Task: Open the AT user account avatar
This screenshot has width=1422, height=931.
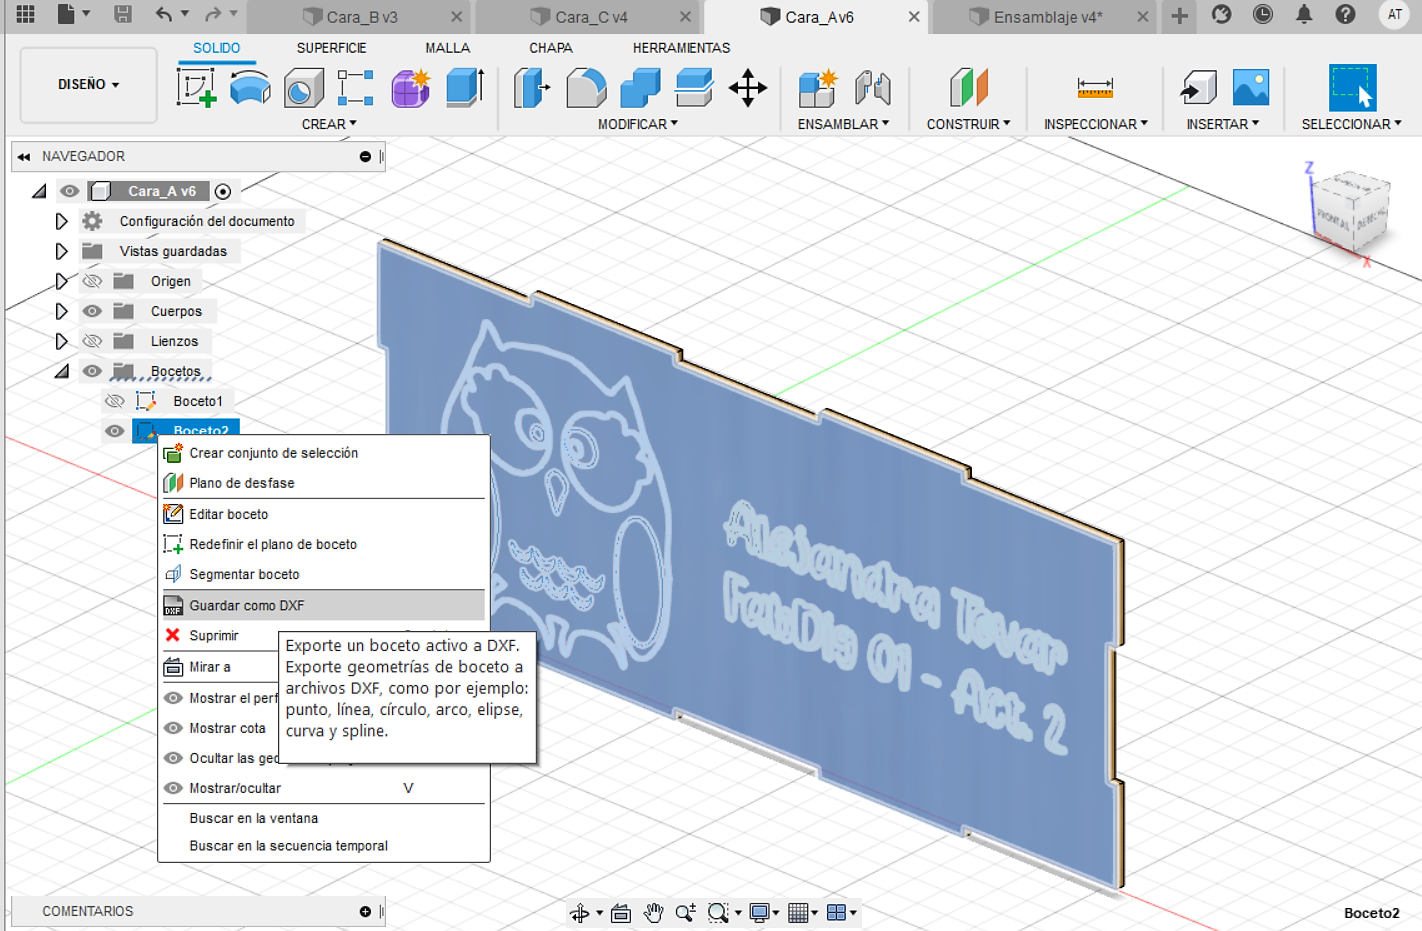Action: [x=1394, y=14]
